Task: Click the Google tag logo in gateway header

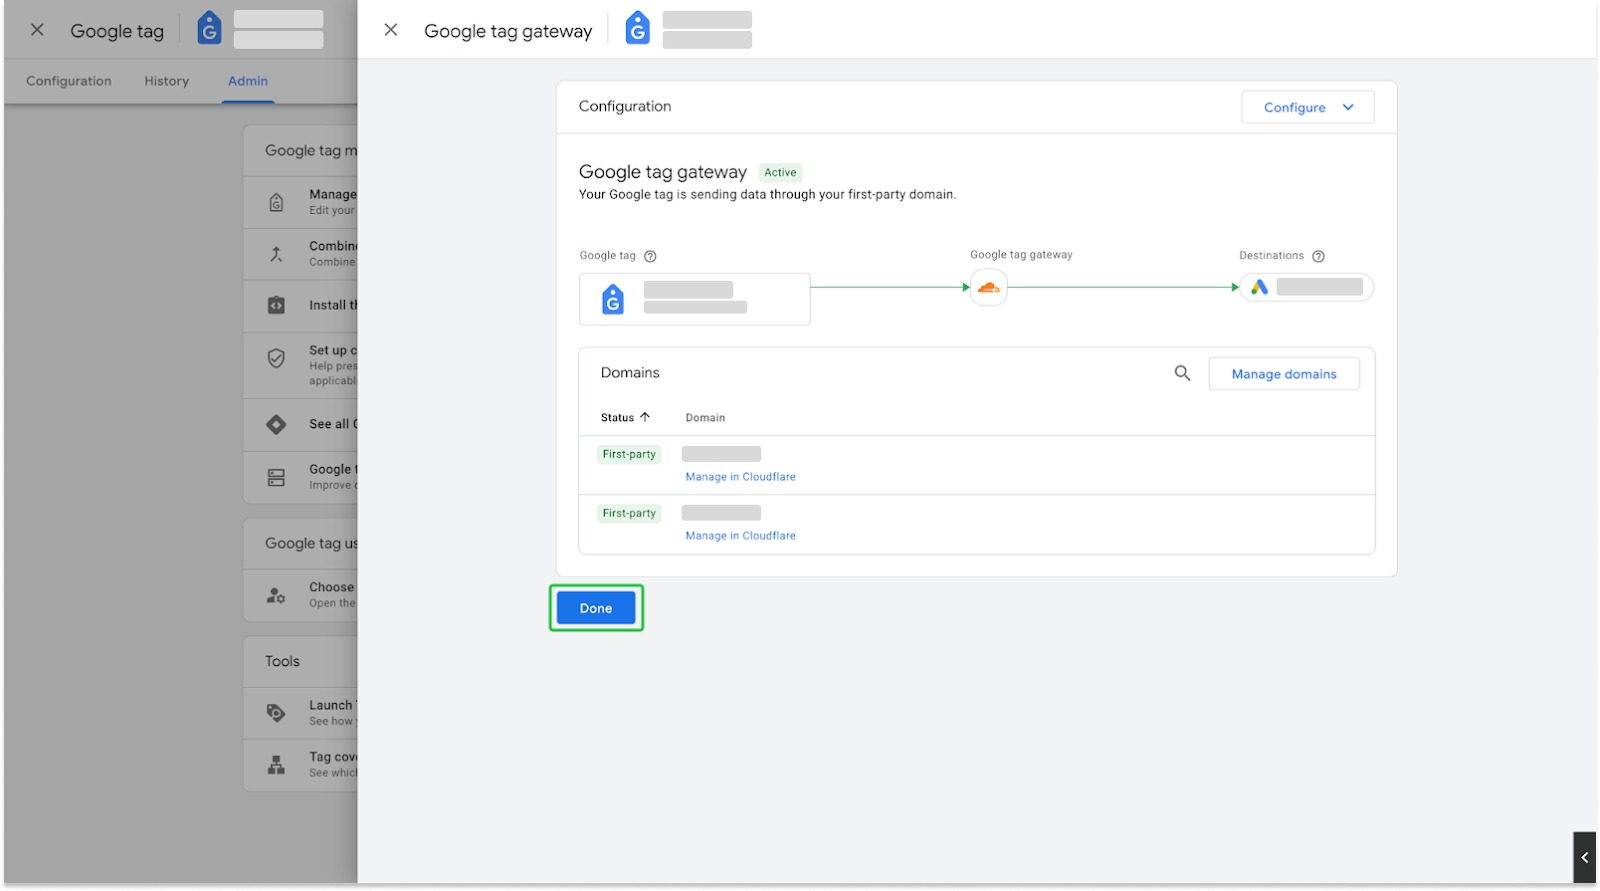Action: 637,28
